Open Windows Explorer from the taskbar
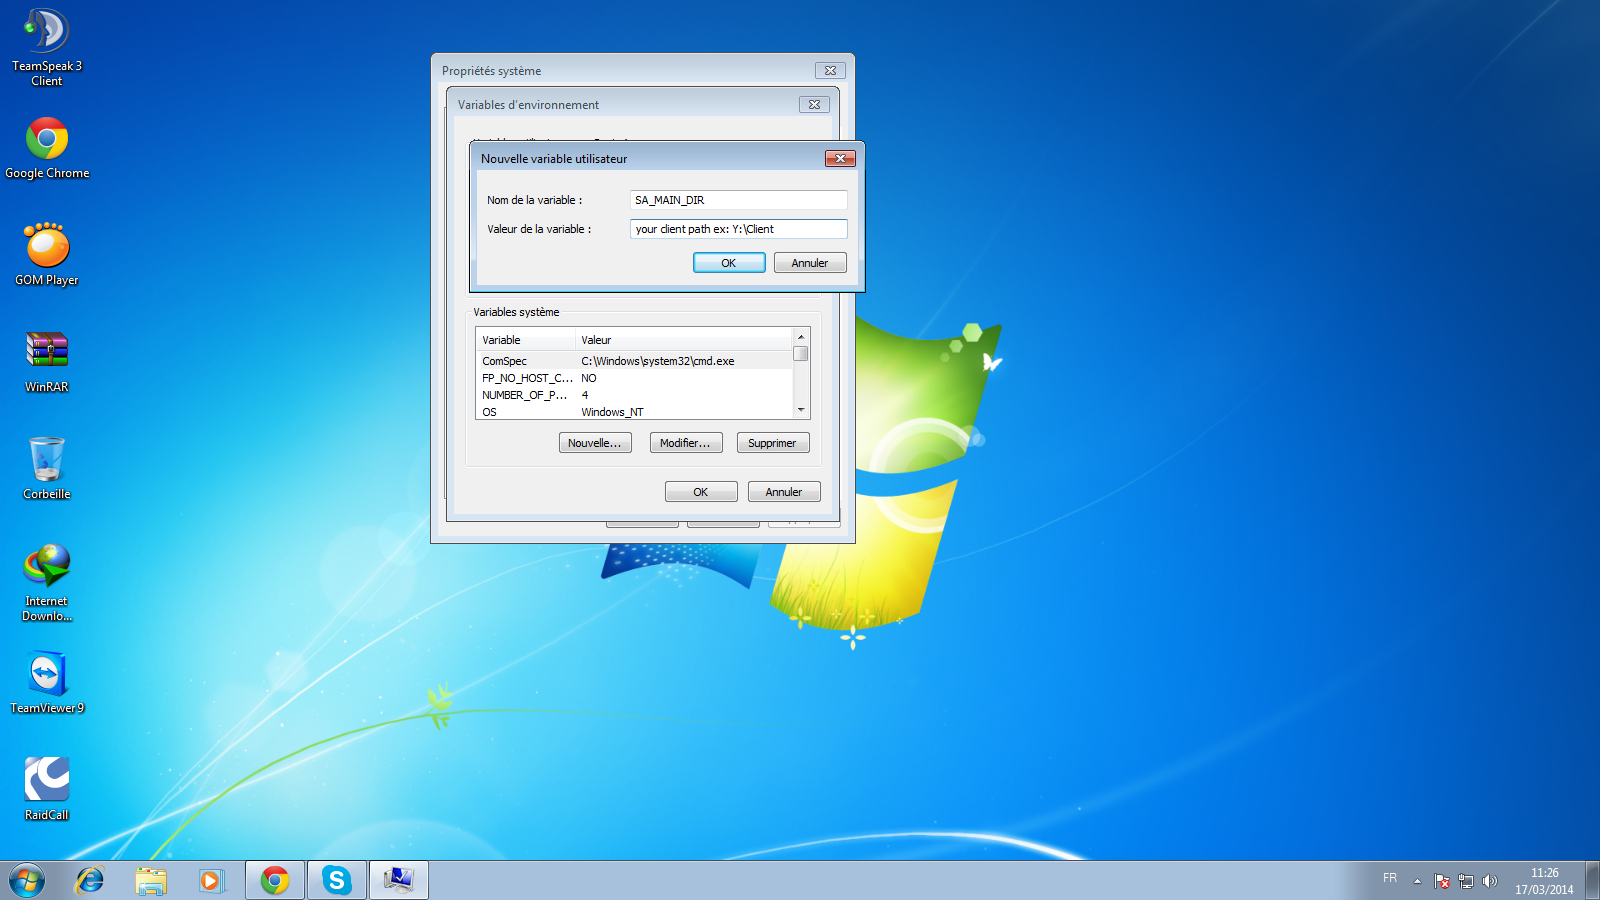This screenshot has width=1600, height=900. 151,880
